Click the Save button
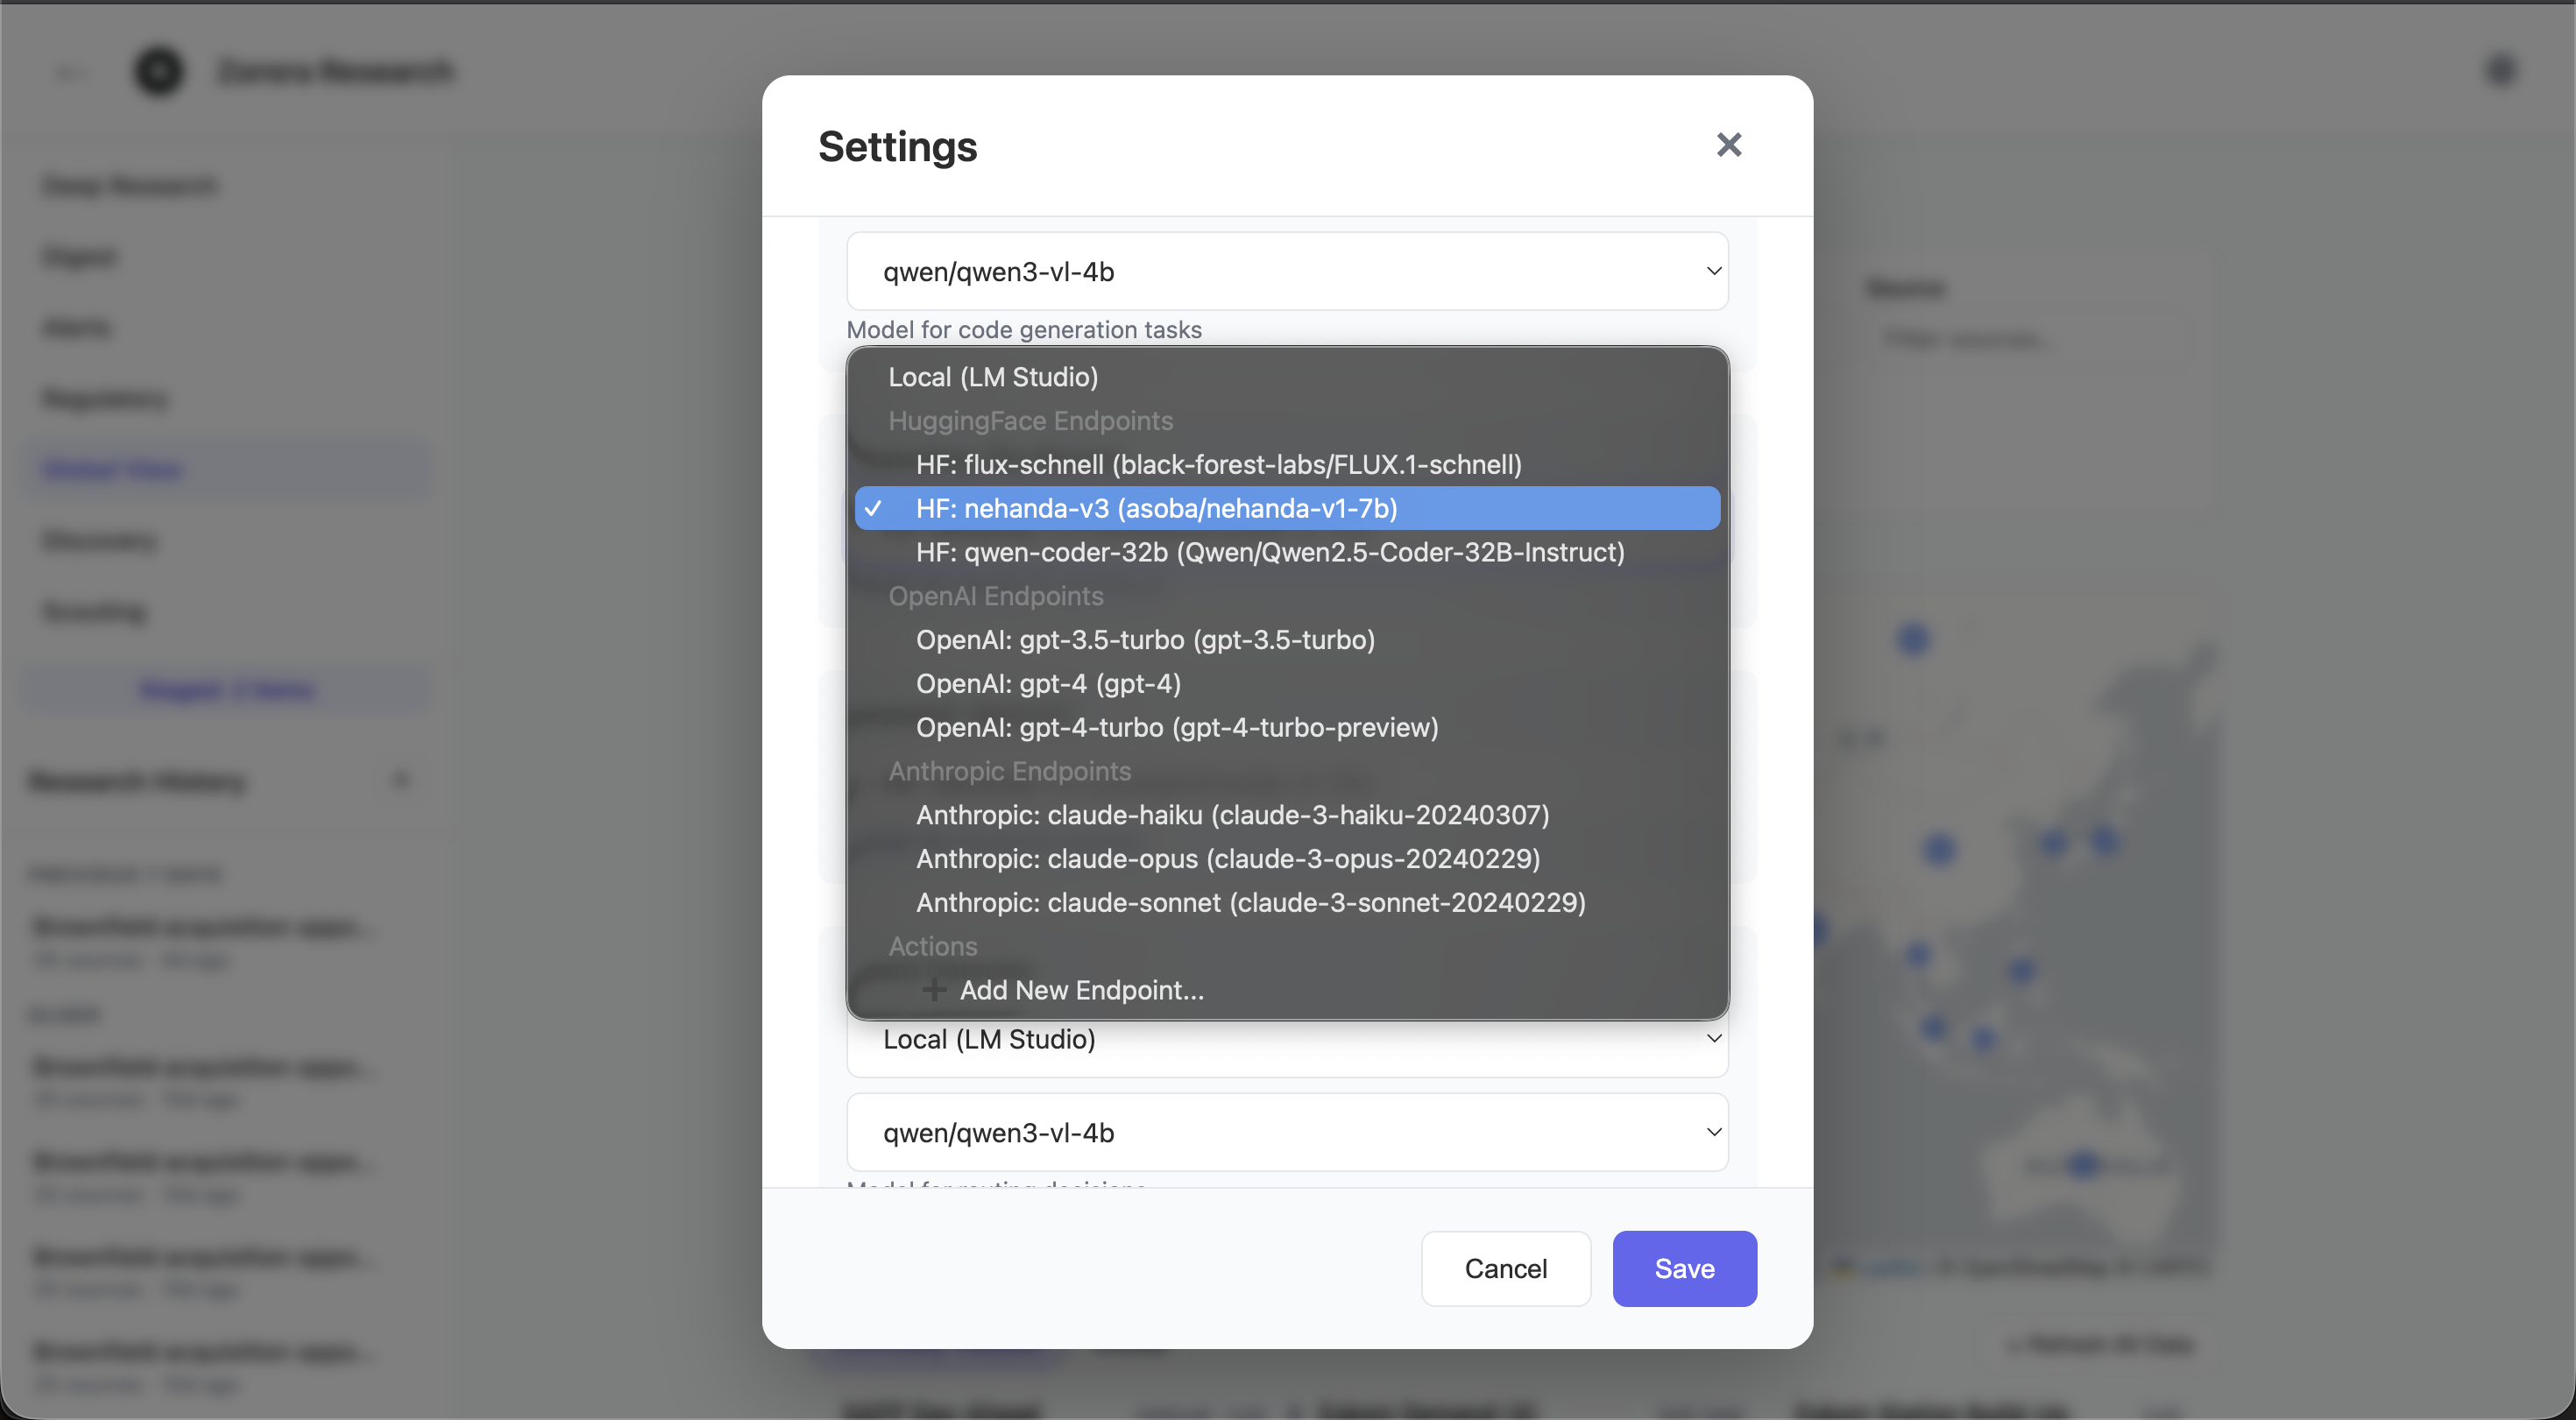This screenshot has width=2576, height=1420. [1684, 1269]
